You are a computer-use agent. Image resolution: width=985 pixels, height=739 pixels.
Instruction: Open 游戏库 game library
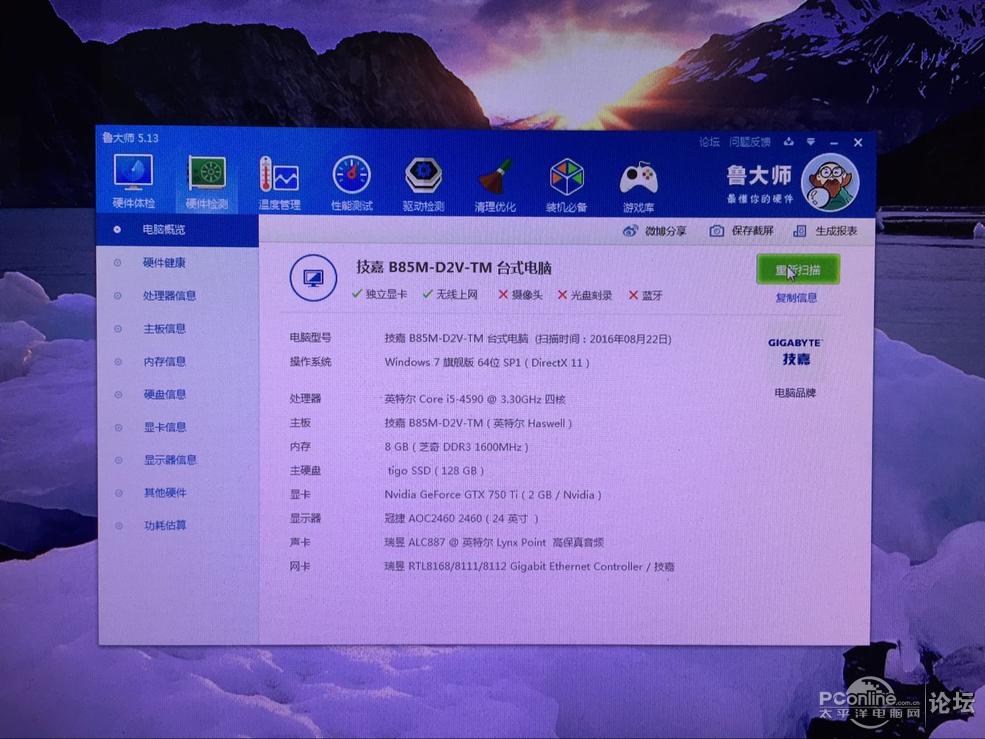click(x=638, y=187)
